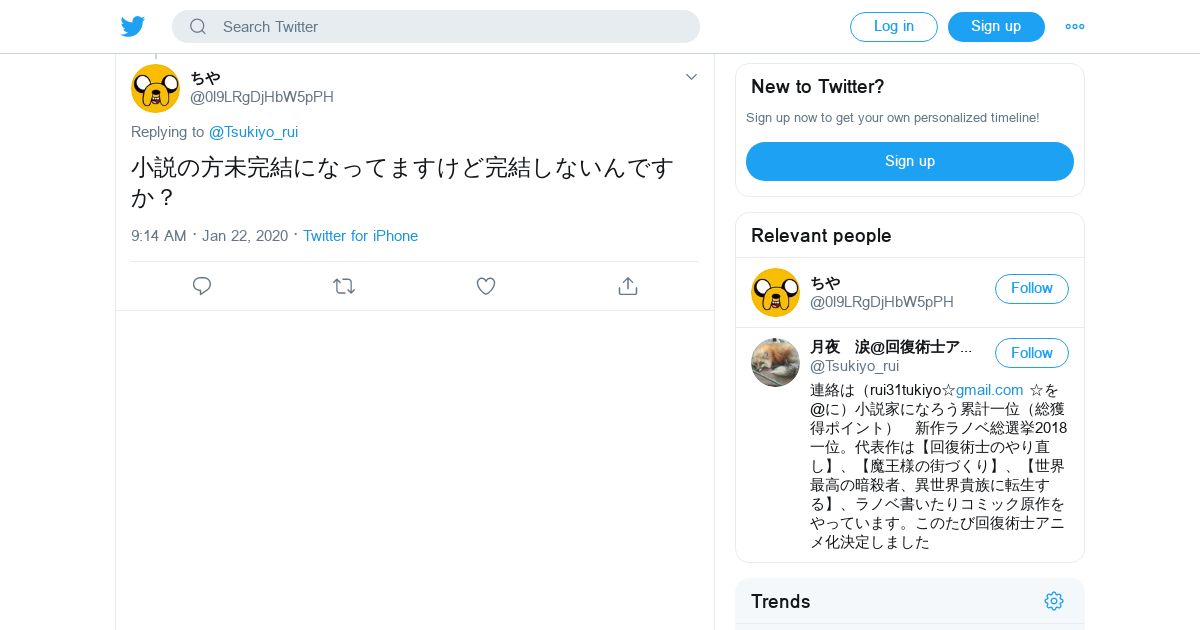The width and height of the screenshot is (1200, 630).
Task: Open the Twitter for iPhone link
Action: (x=360, y=236)
